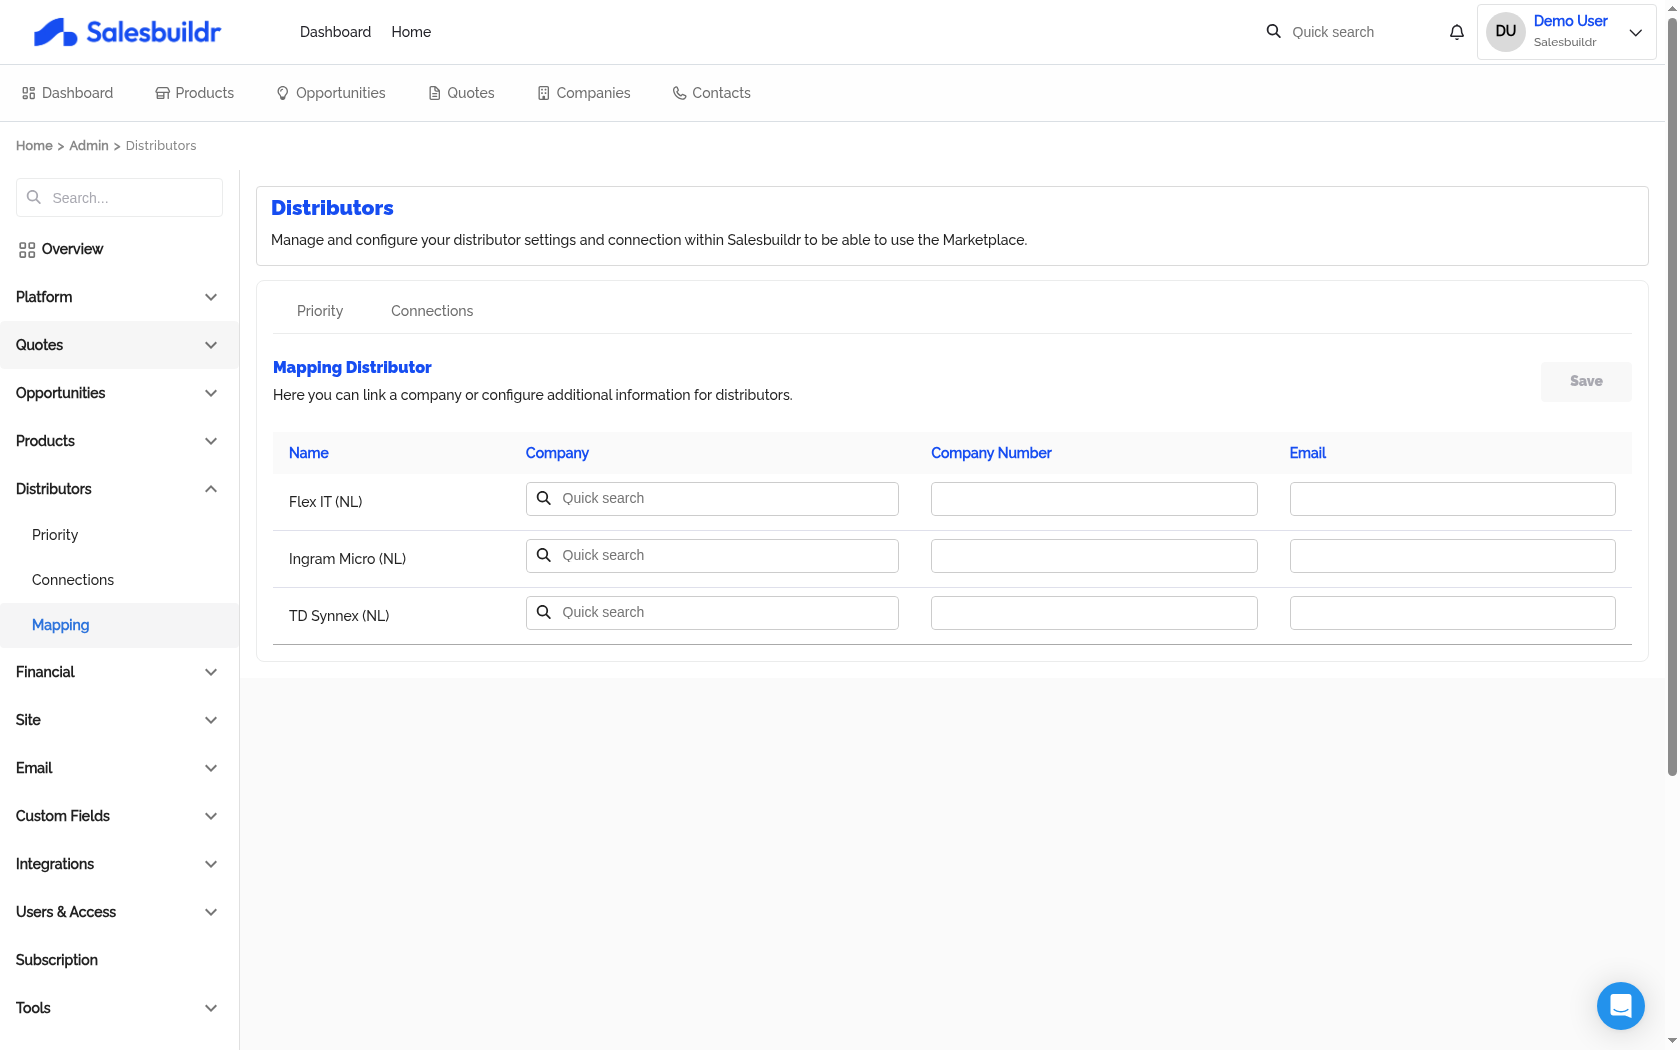
Task: Click the Home breadcrumb link
Action: 34,146
